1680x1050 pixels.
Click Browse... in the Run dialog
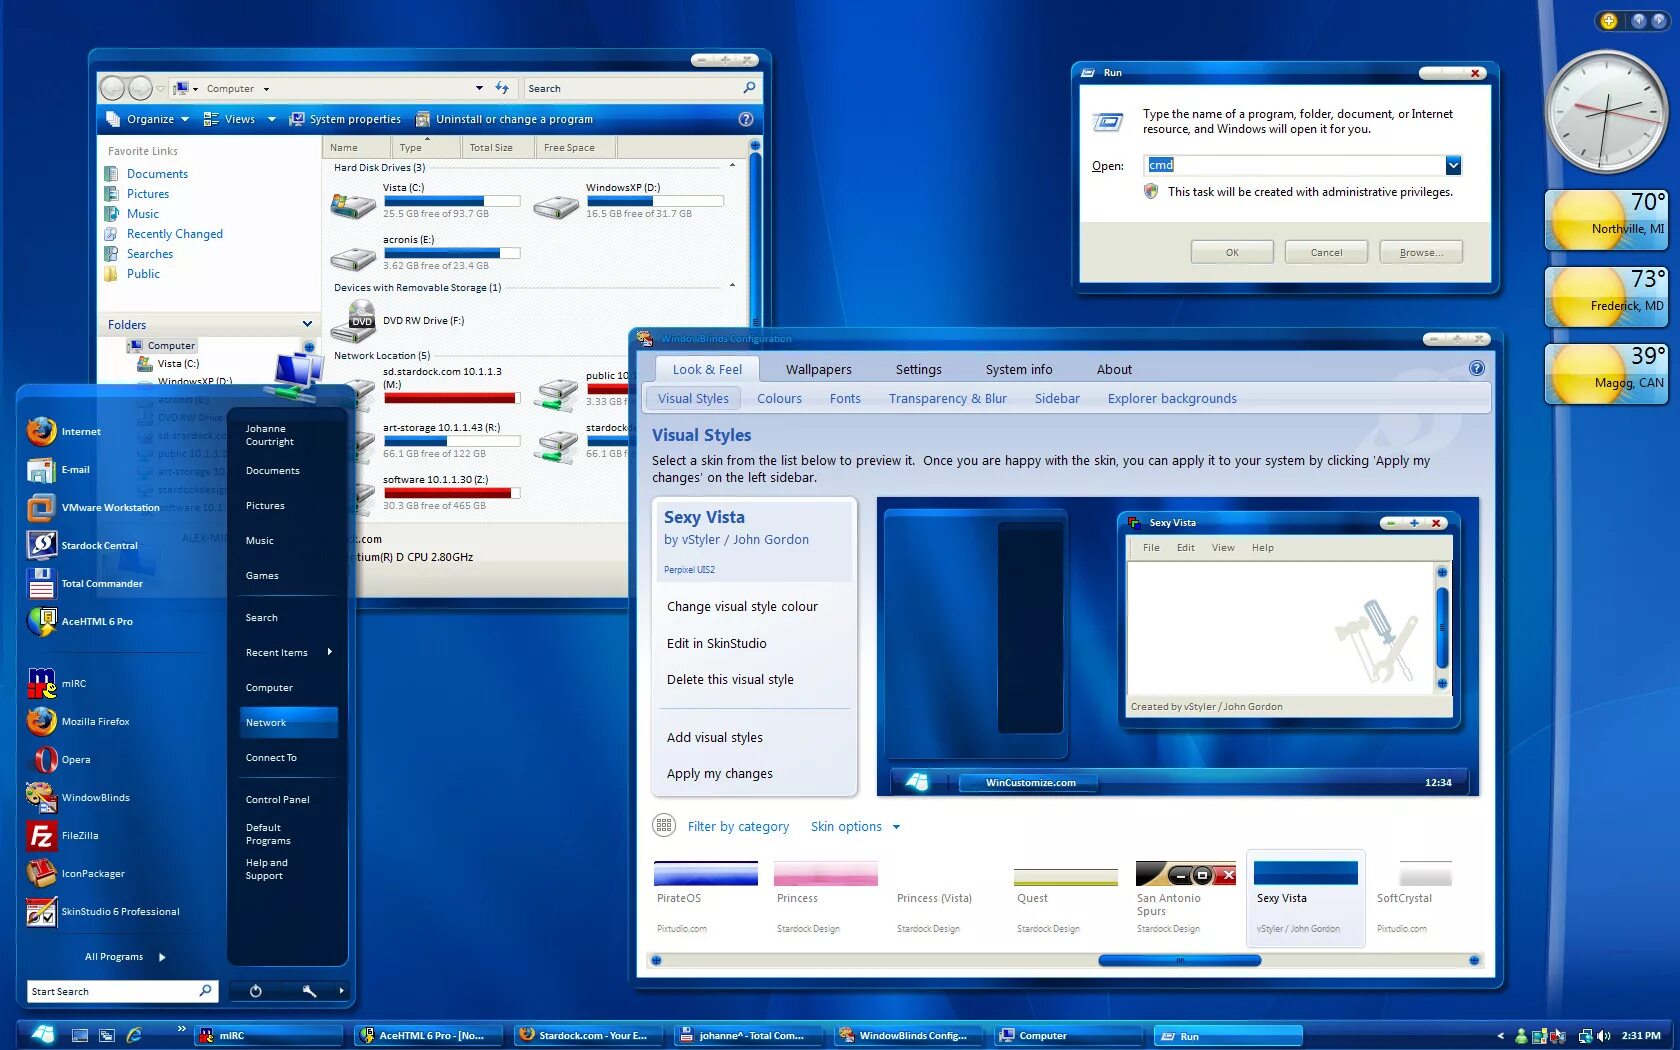(x=1421, y=252)
